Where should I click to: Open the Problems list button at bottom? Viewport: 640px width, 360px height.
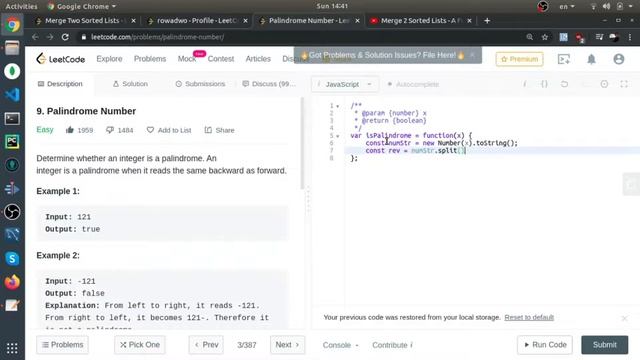pyautogui.click(x=62, y=345)
